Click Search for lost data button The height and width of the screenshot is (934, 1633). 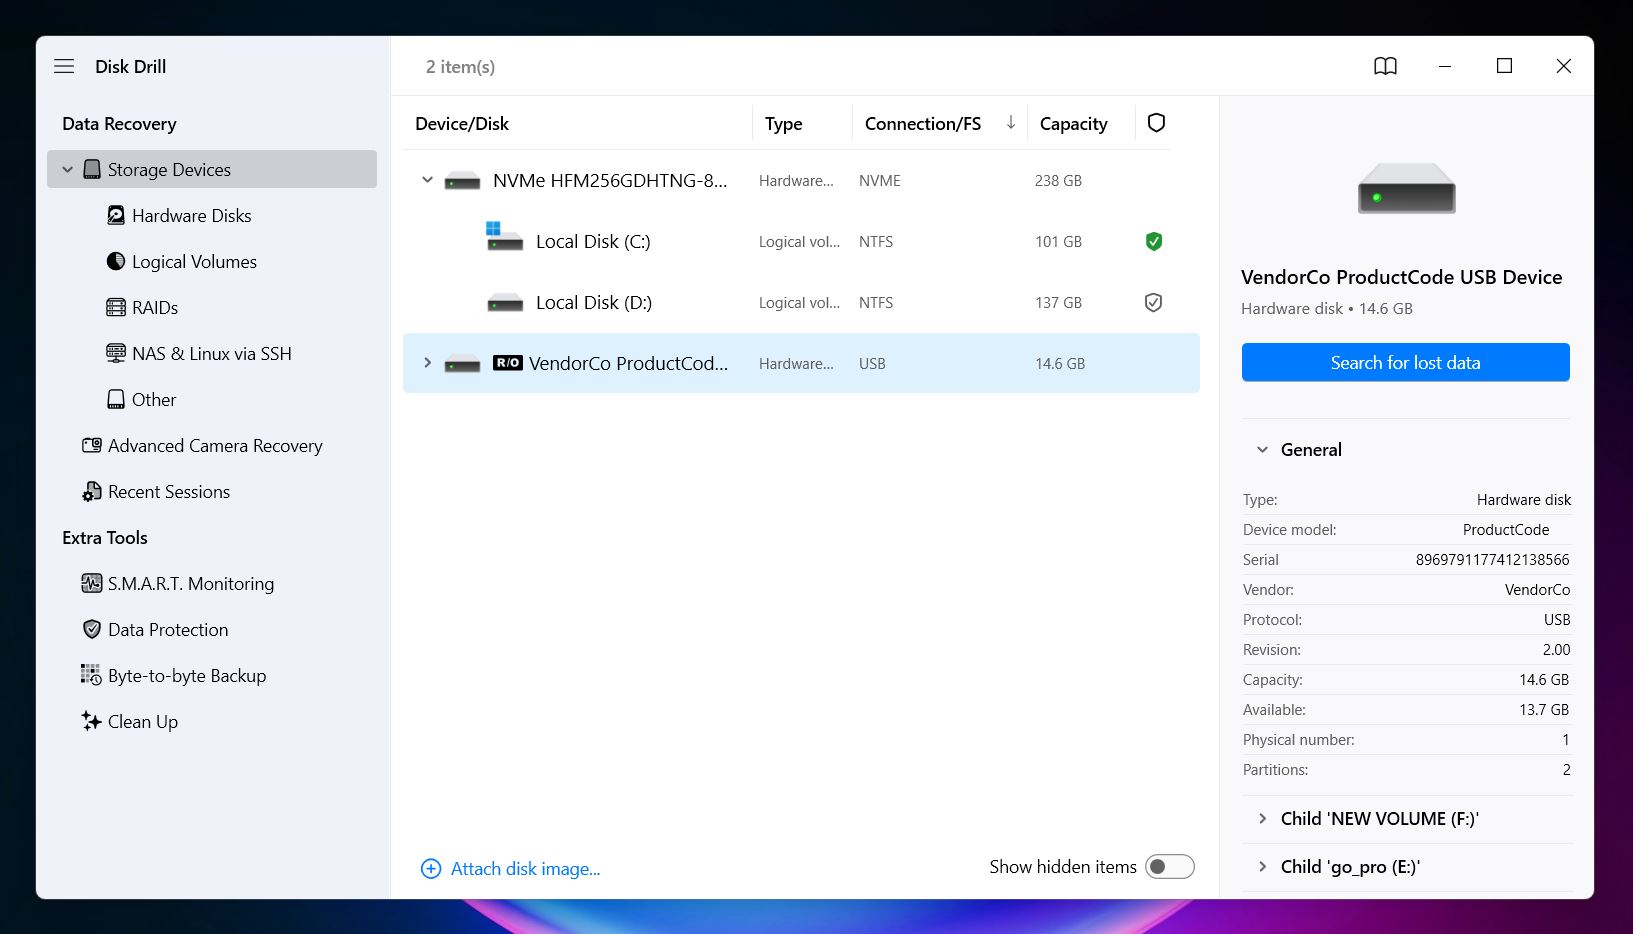click(1405, 362)
